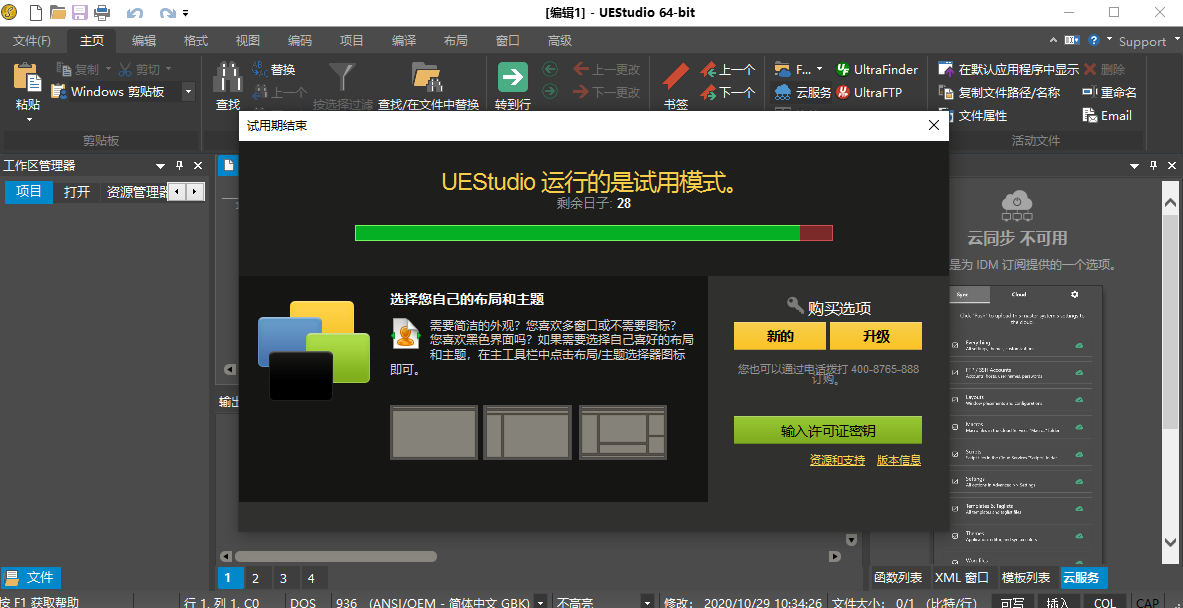The width and height of the screenshot is (1183, 608).
Task: Open 云服务 in the ribbon
Action: pyautogui.click(x=803, y=92)
